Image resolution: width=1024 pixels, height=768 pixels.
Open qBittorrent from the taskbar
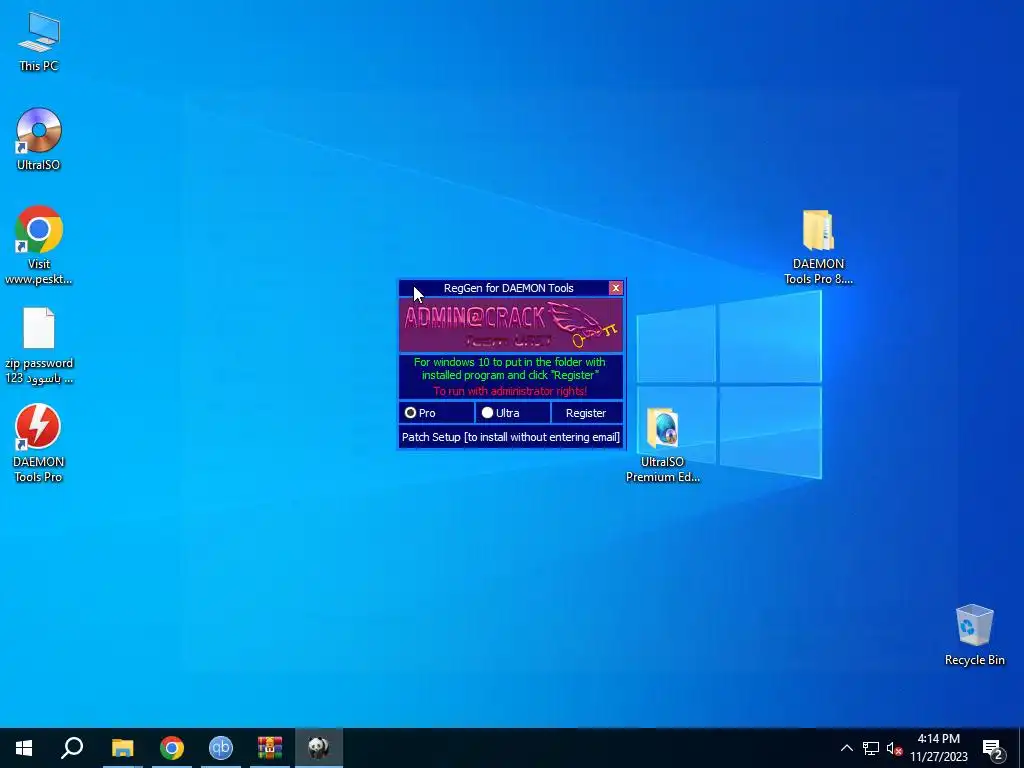tap(221, 748)
